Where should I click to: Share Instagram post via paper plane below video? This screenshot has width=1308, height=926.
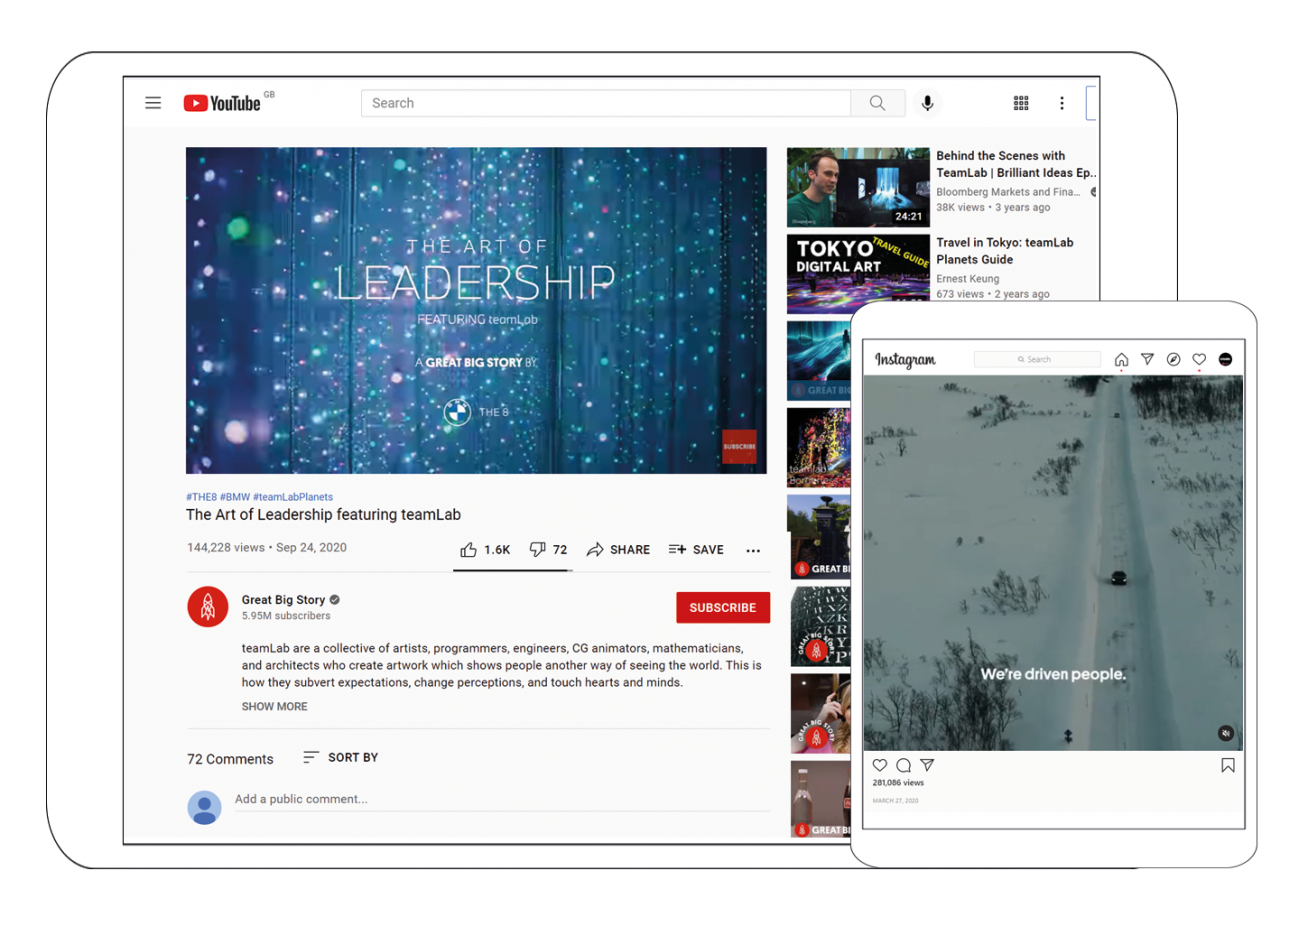pyautogui.click(x=928, y=765)
